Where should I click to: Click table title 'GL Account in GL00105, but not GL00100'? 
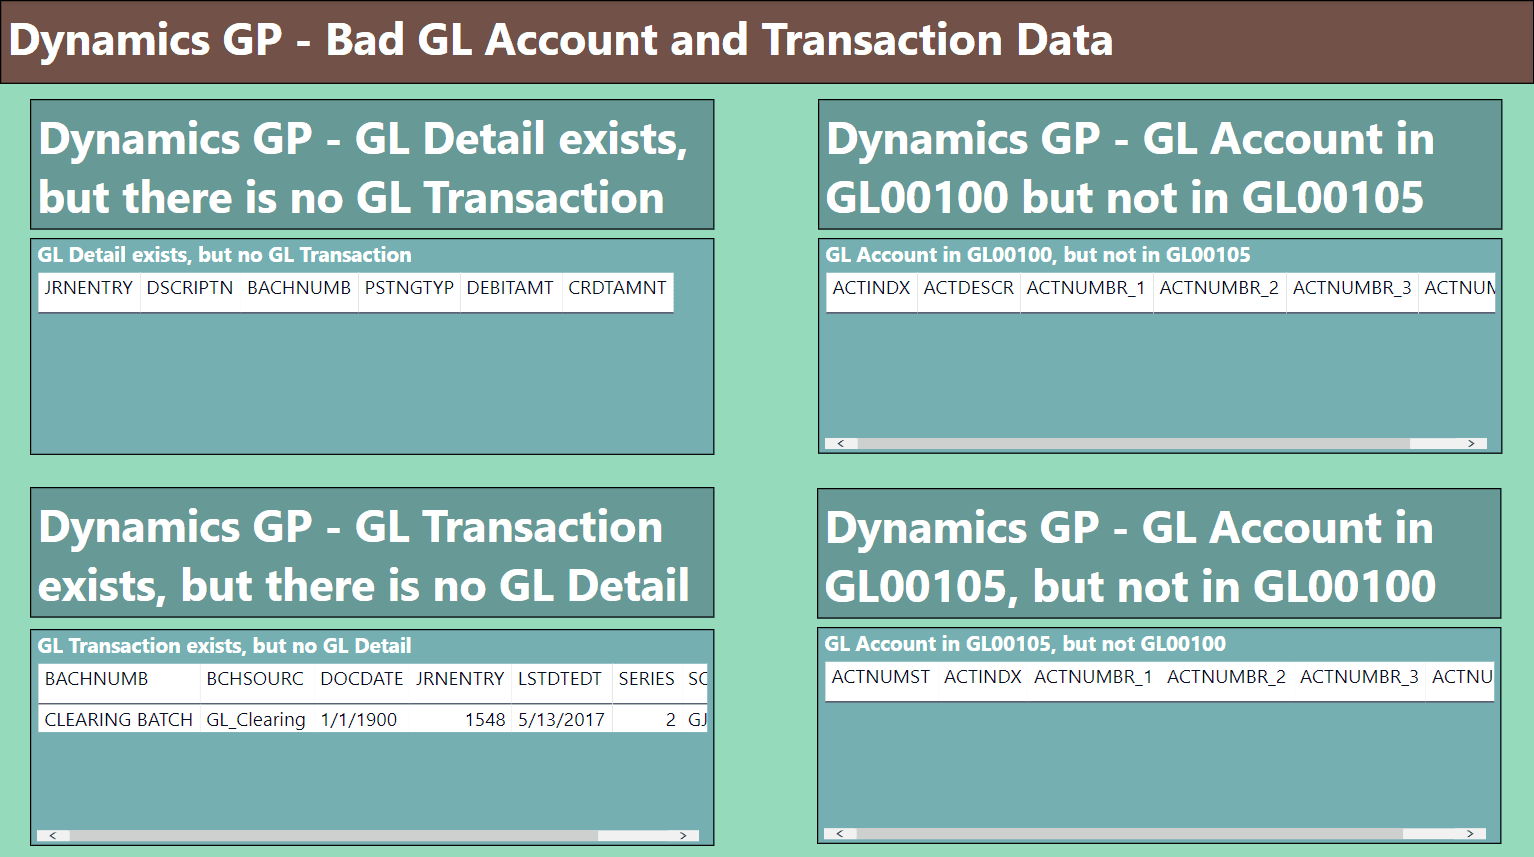[1025, 644]
